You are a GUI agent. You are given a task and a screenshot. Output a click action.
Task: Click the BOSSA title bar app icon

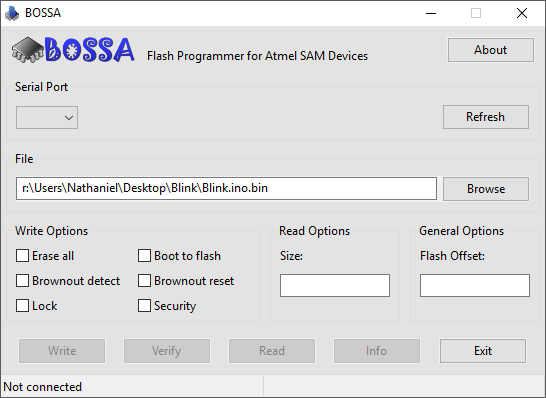point(12,13)
